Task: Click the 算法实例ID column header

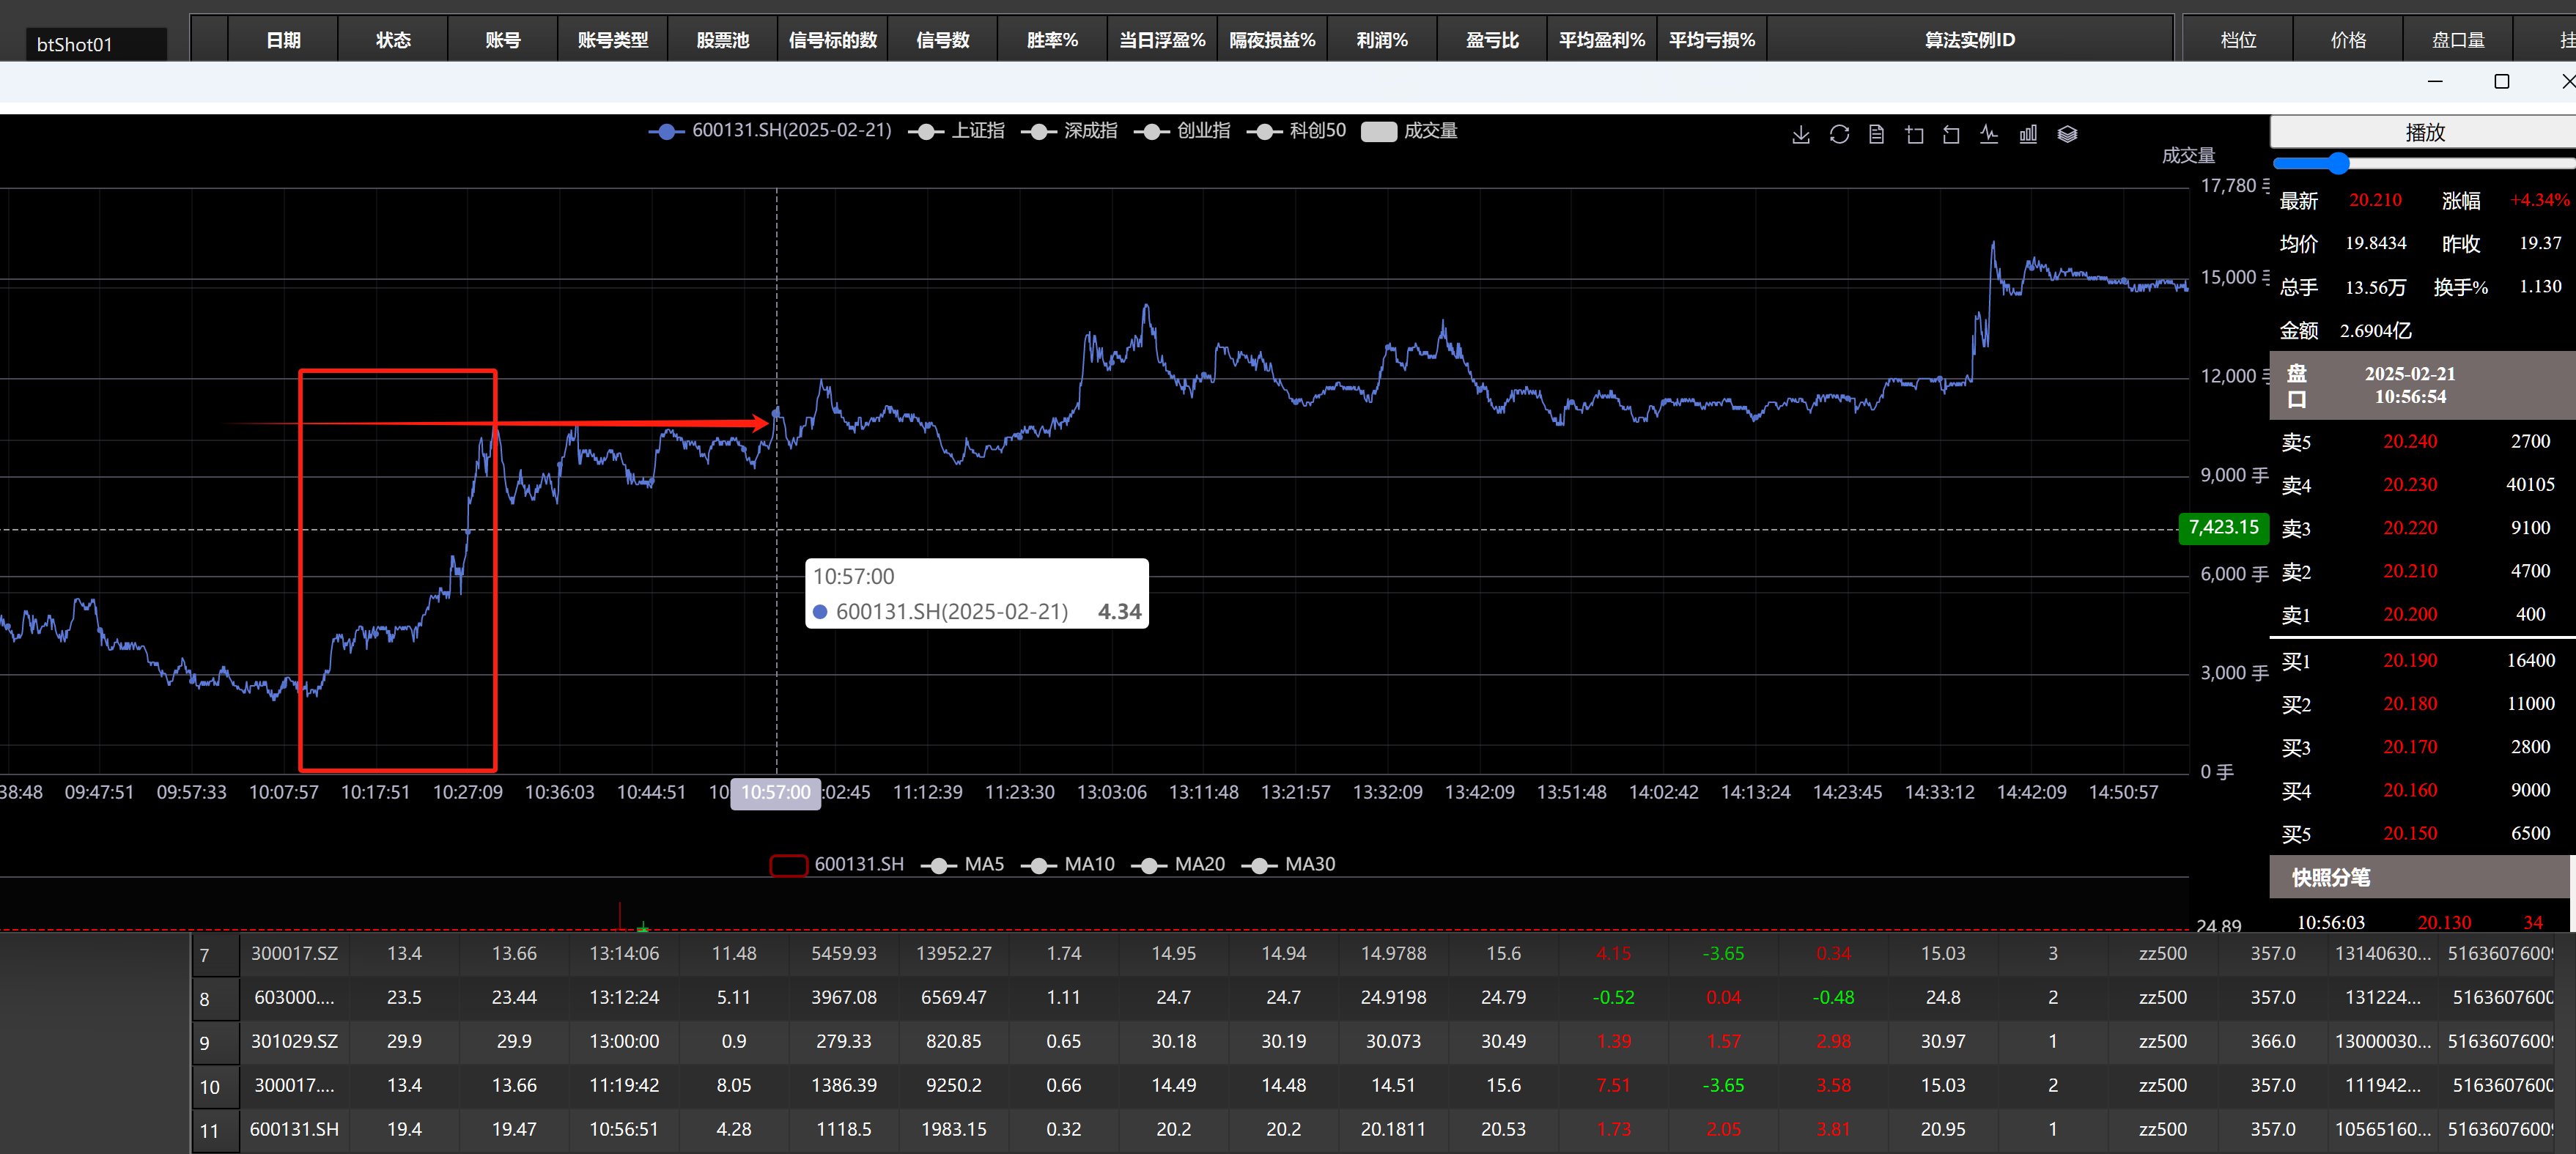Action: click(1970, 40)
